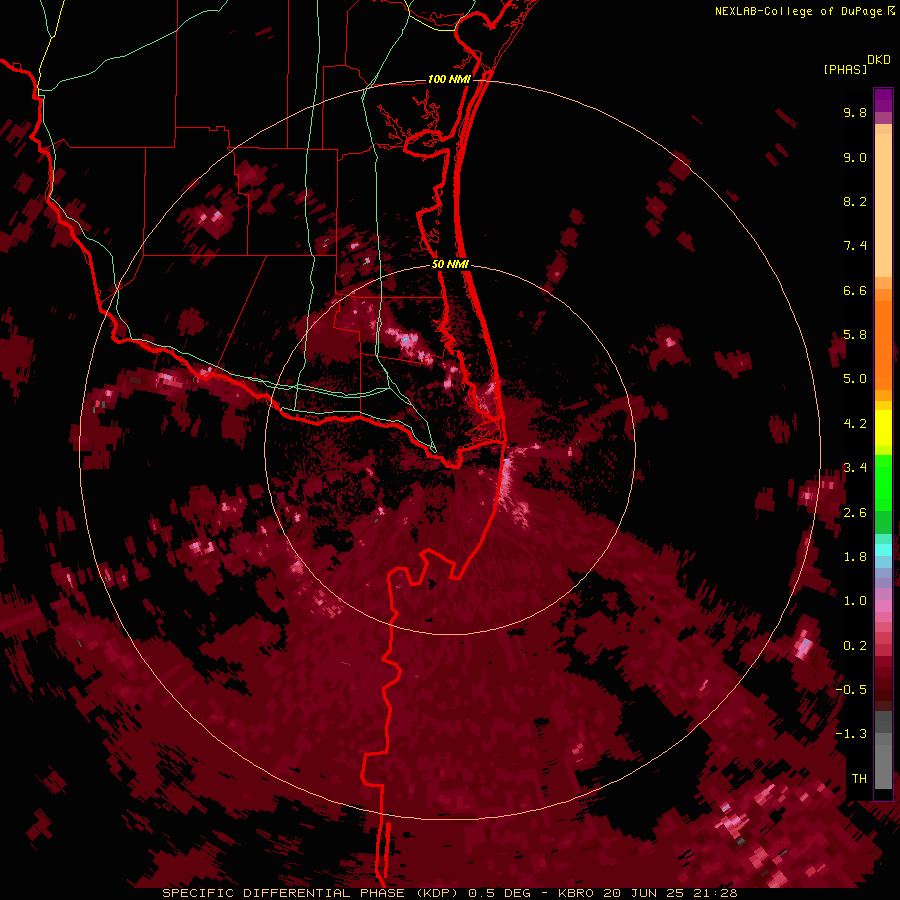The image size is (900, 900).
Task: Click the 4.2 value on color scale
Action: (855, 424)
